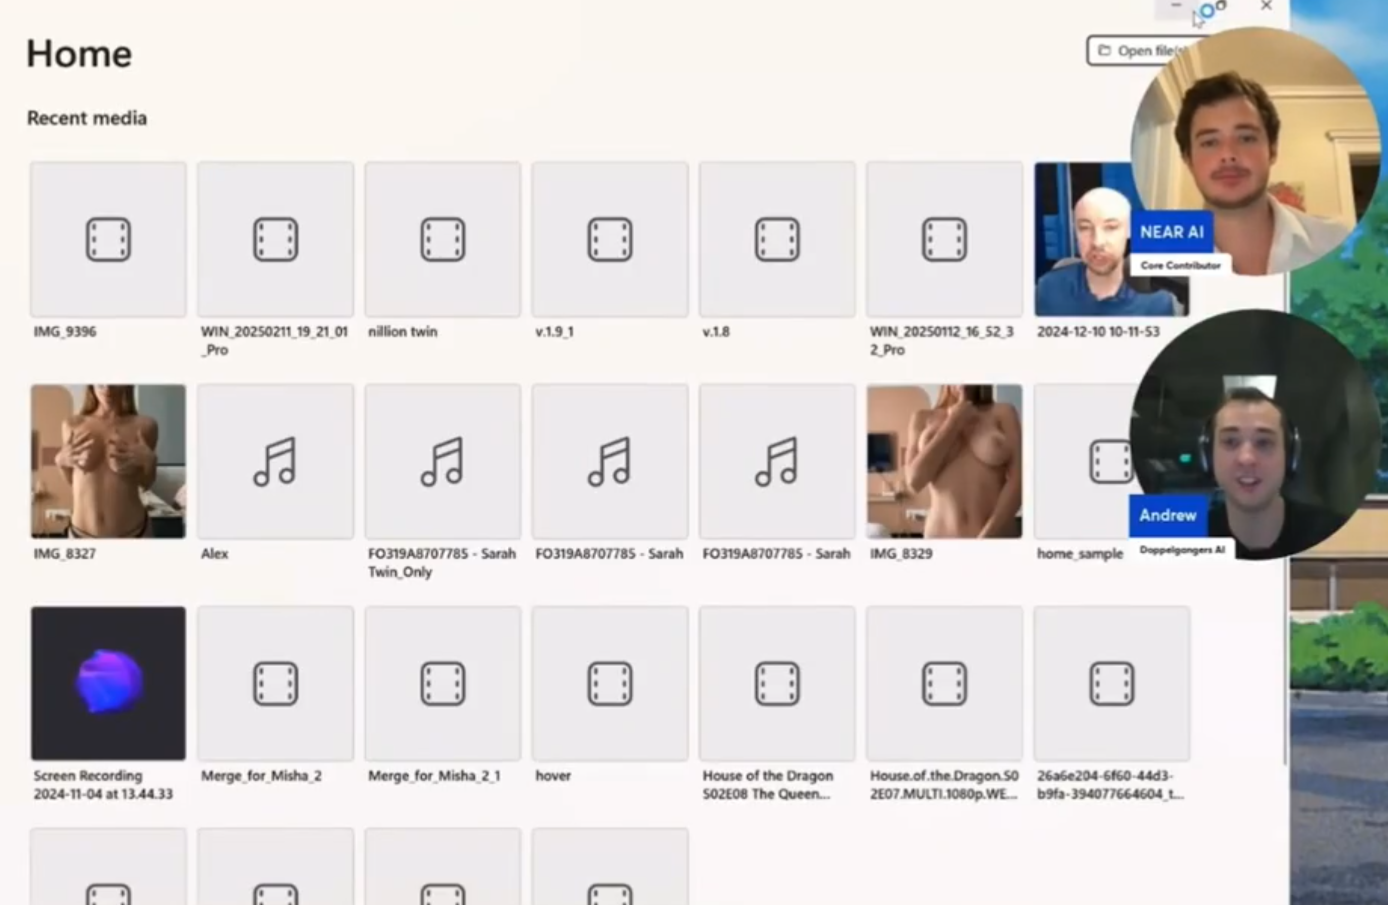Open the IMG_8329 media thumbnail
Image resolution: width=1388 pixels, height=905 pixels.
944,462
